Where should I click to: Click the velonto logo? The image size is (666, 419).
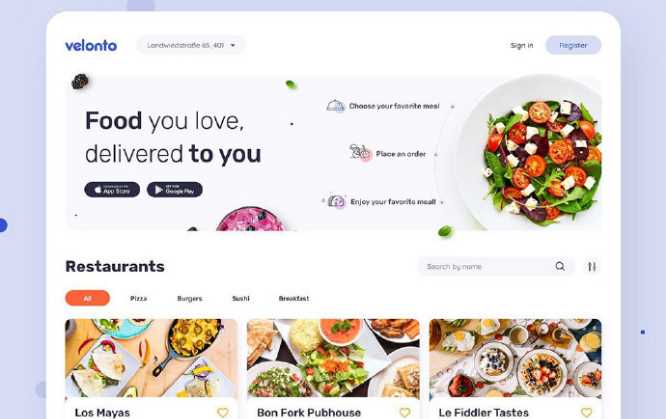(91, 45)
